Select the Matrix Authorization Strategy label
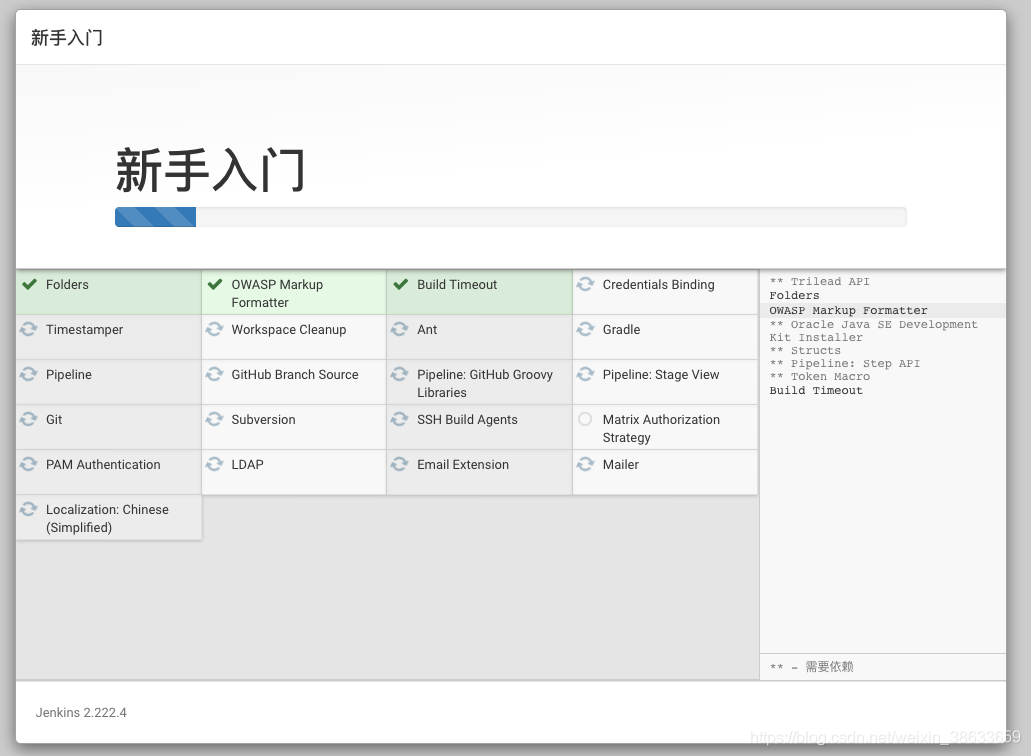Viewport: 1031px width, 756px height. coord(661,428)
